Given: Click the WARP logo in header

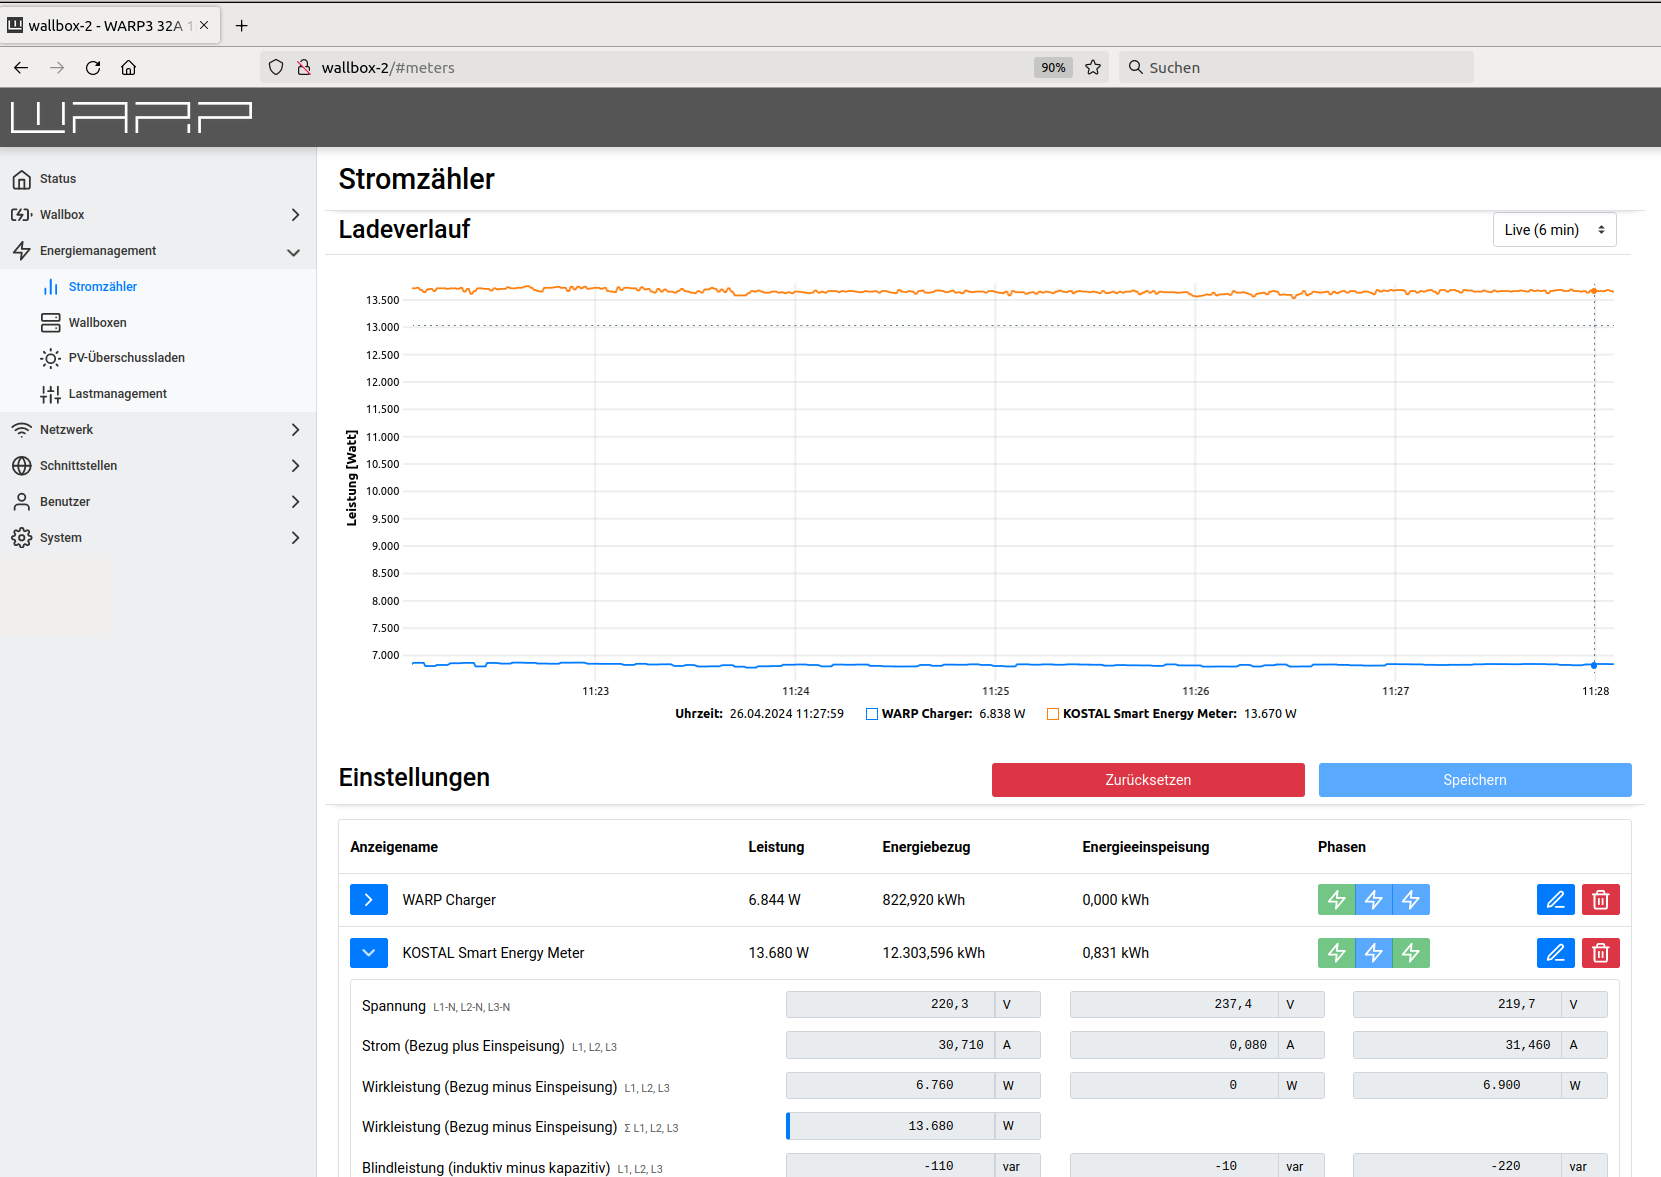Looking at the screenshot, I should pyautogui.click(x=131, y=117).
